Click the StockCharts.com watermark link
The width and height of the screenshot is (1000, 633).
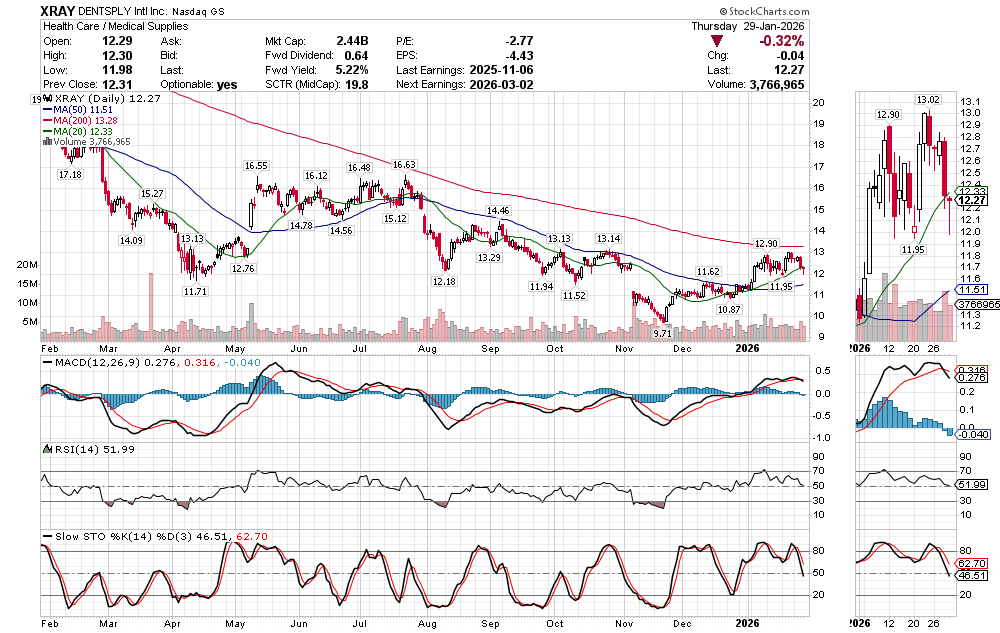tap(944, 11)
